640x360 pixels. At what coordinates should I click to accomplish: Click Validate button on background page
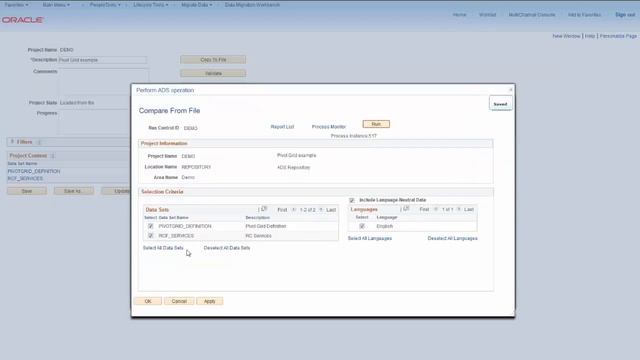[213, 73]
